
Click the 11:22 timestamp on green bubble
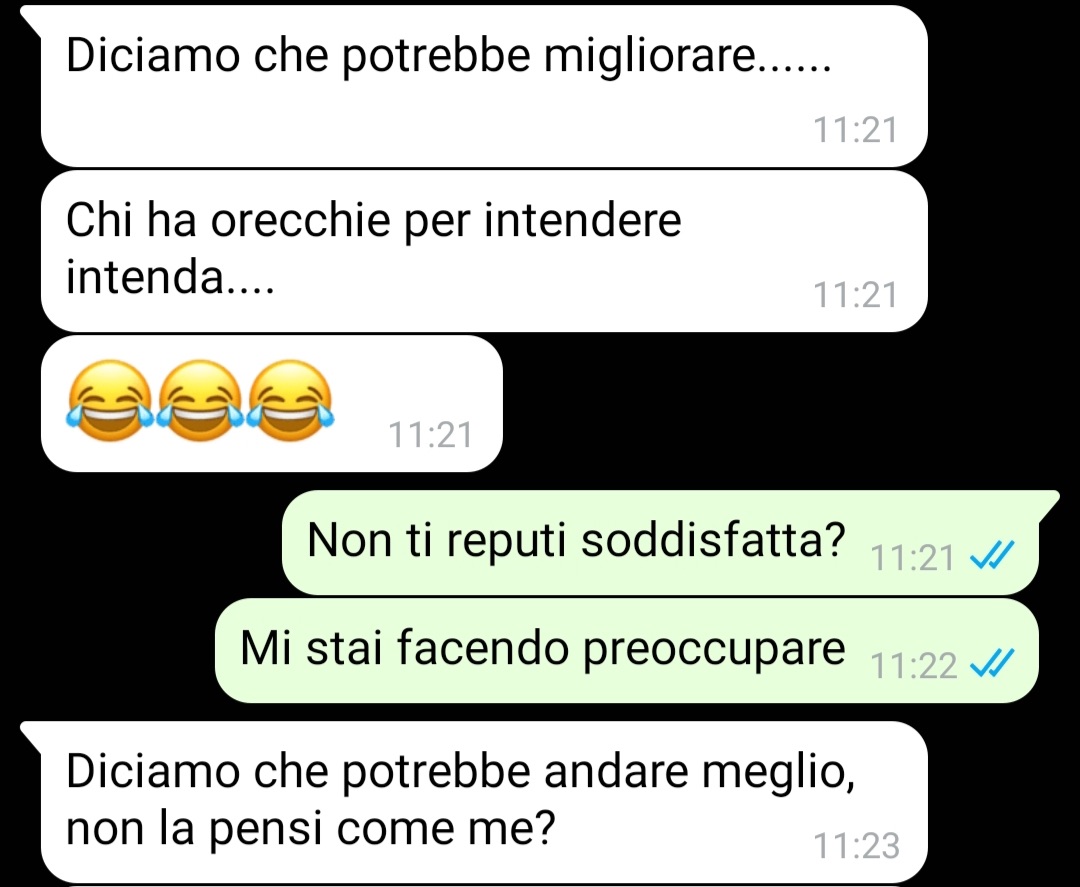click(913, 666)
